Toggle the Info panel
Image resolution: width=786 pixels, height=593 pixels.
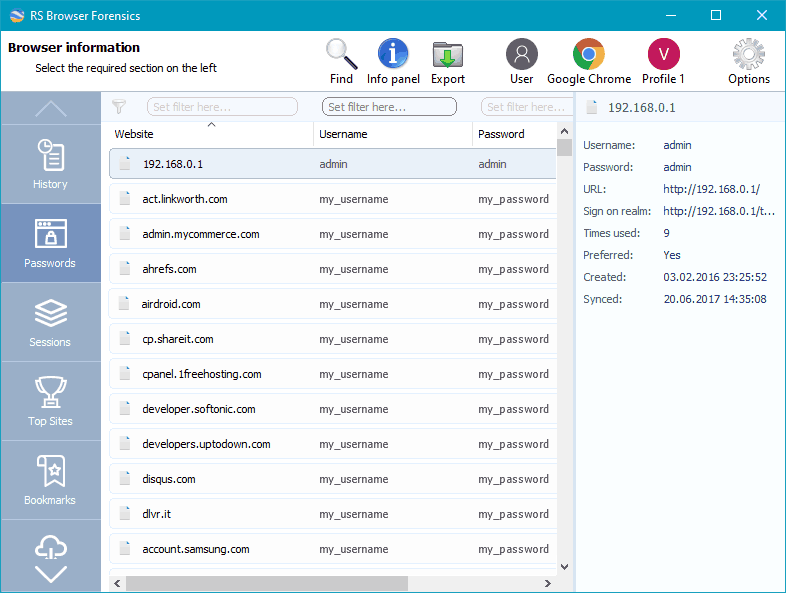tap(393, 62)
